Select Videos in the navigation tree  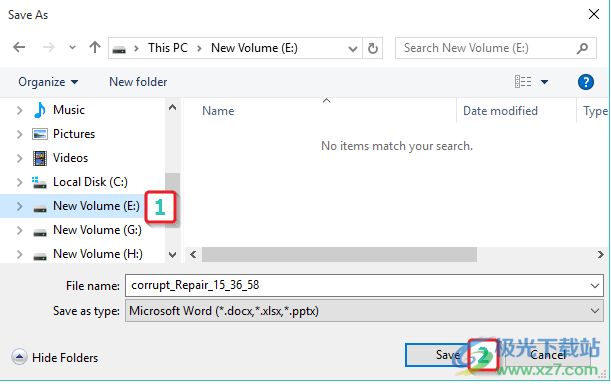pos(70,158)
